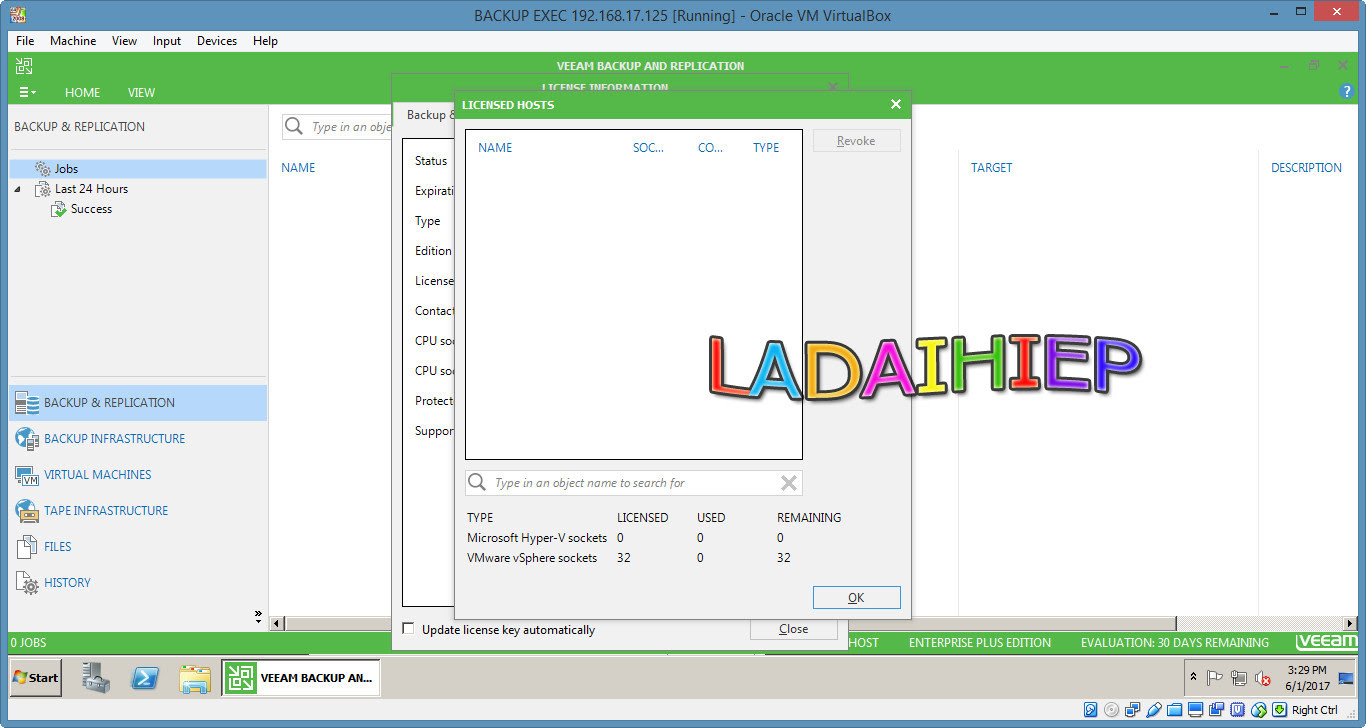Image resolution: width=1366 pixels, height=728 pixels.
Task: Click the Revoke button
Action: [856, 141]
